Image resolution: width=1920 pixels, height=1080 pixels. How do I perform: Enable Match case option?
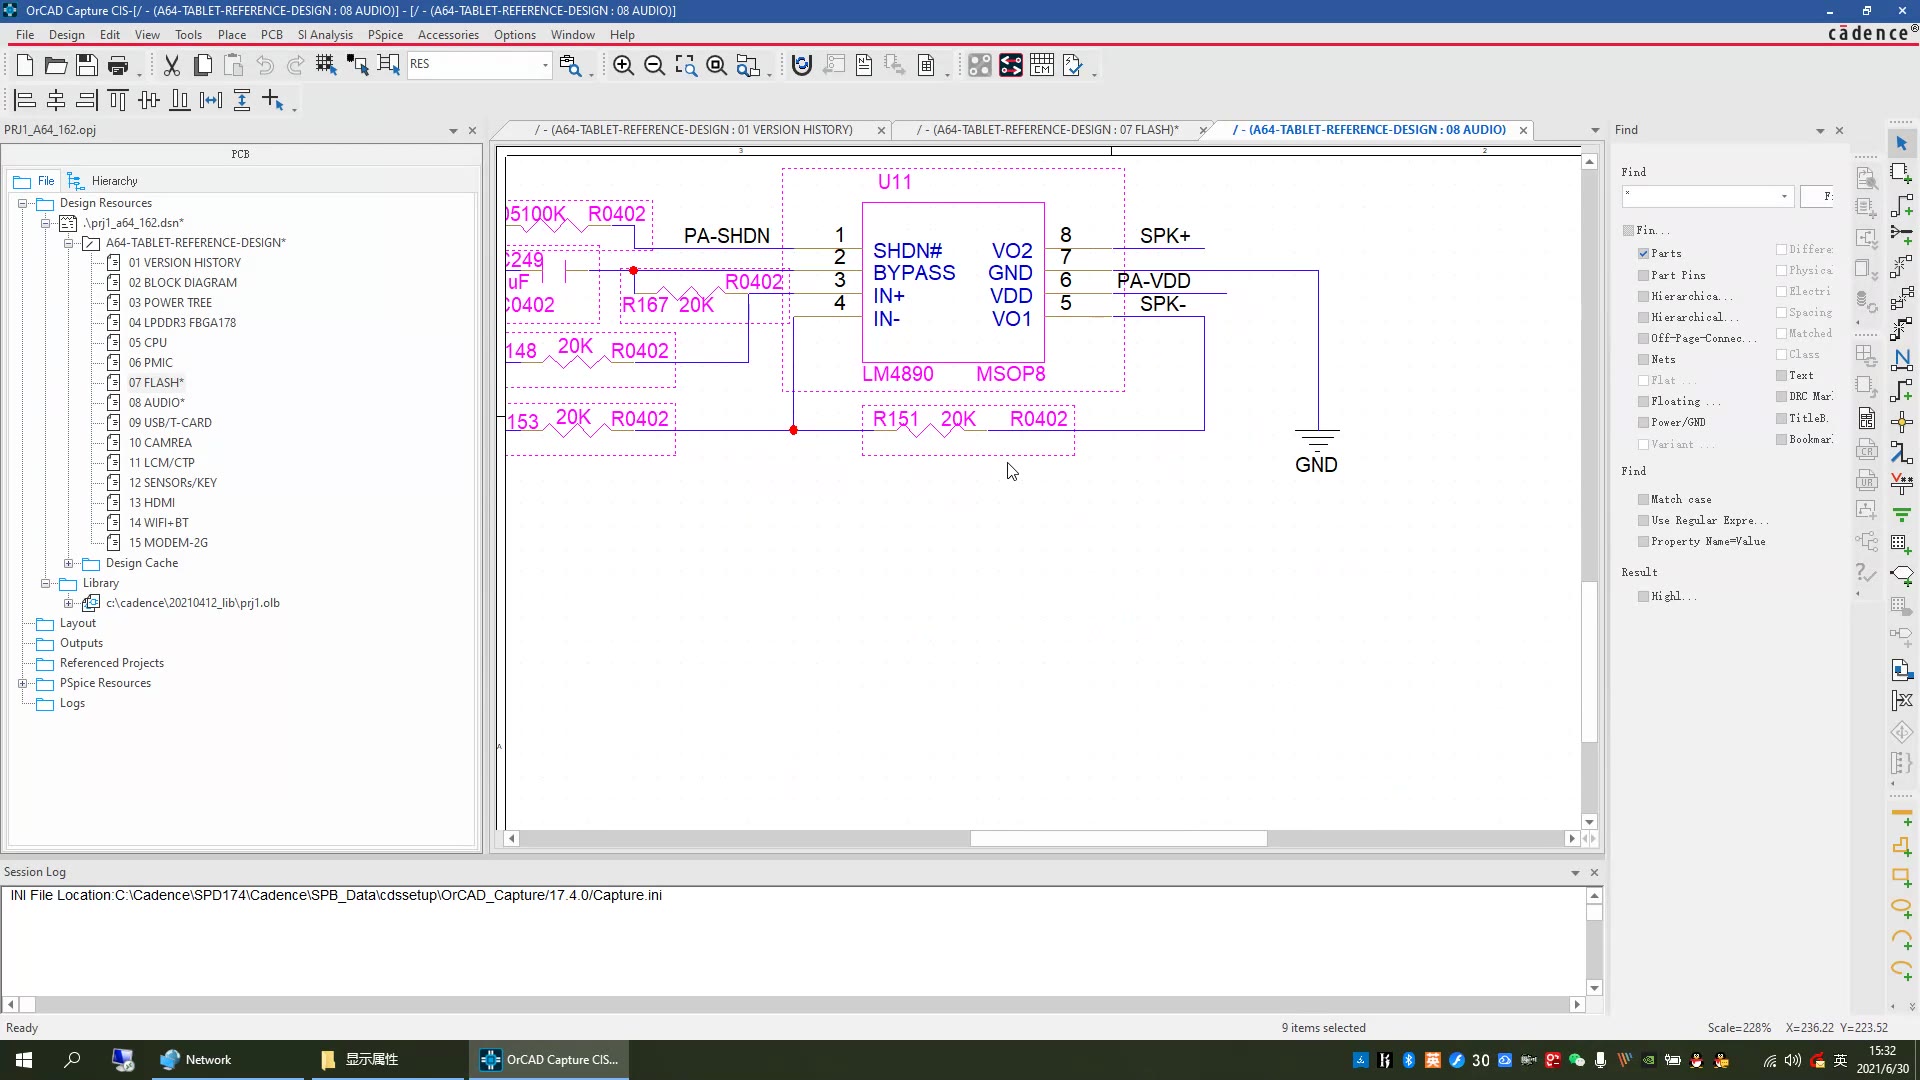(x=1643, y=499)
